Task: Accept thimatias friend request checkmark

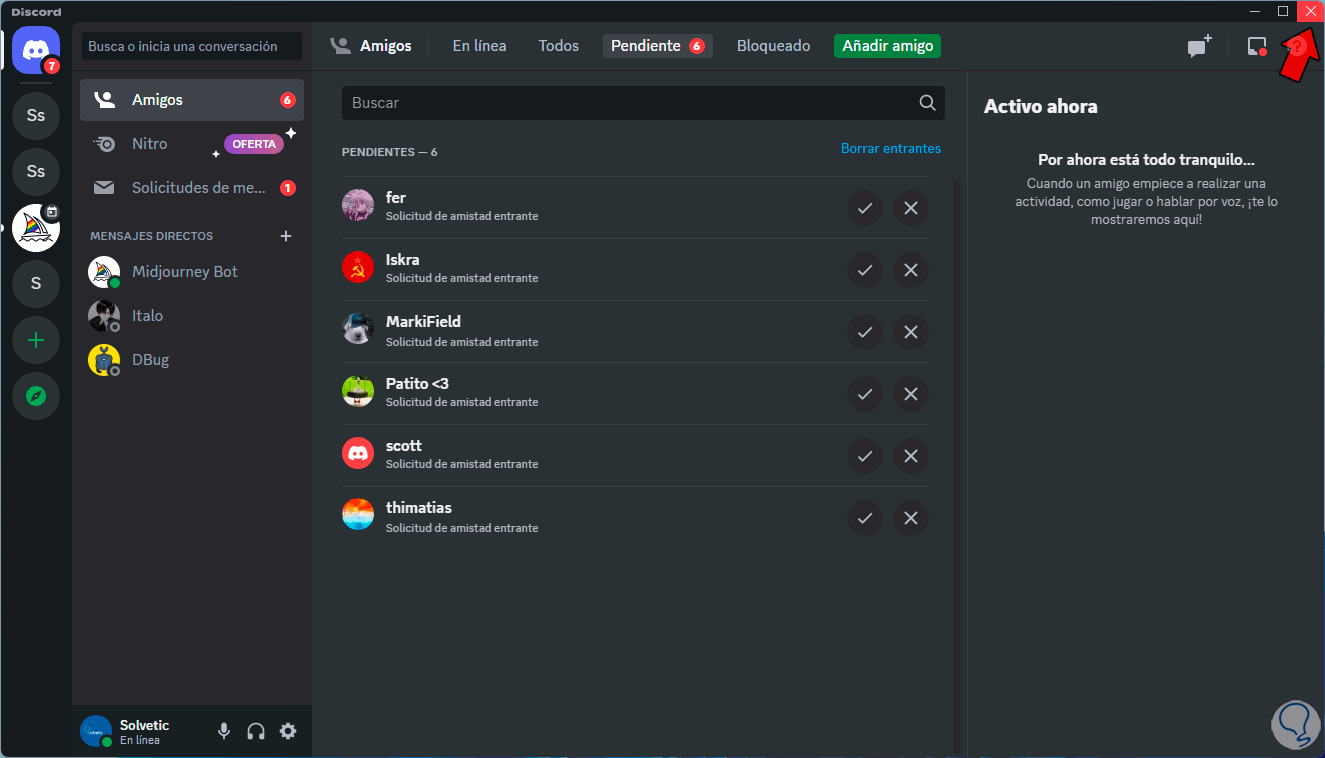Action: (x=865, y=518)
